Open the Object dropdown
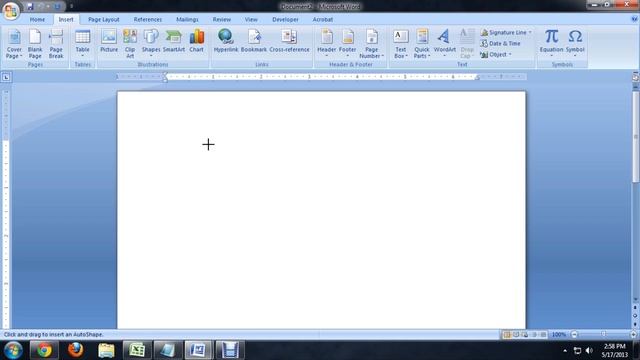This screenshot has height=360, width=640. [x=496, y=54]
